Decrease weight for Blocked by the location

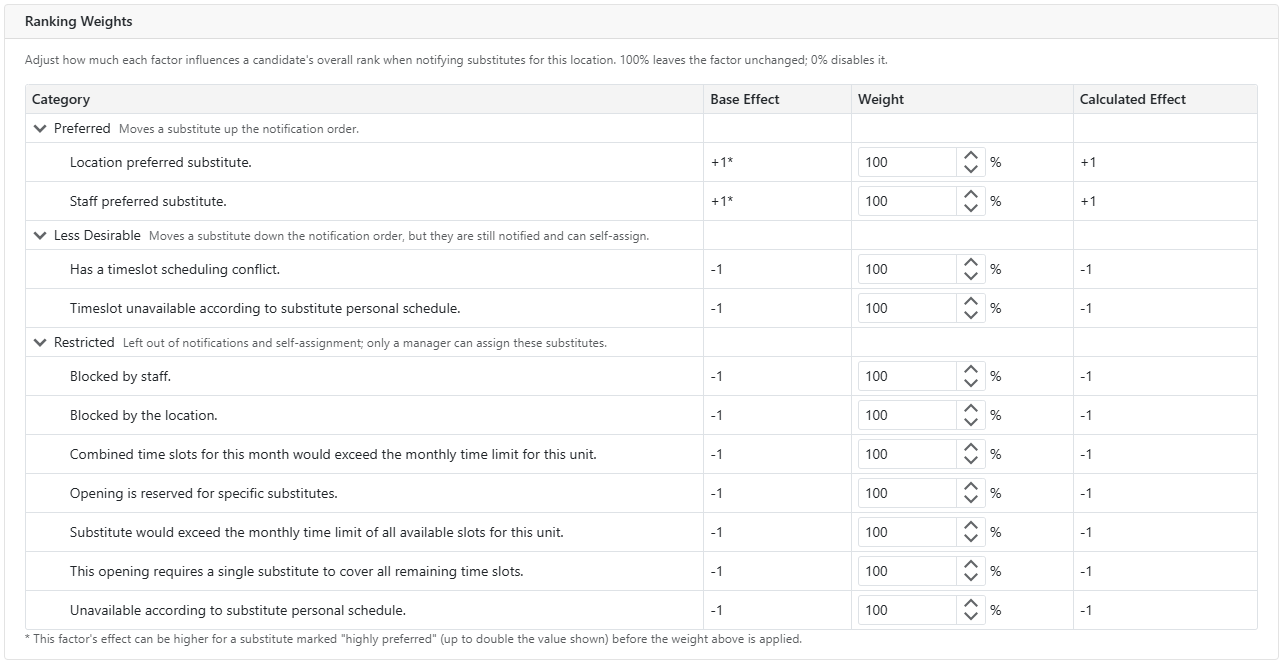[970, 422]
